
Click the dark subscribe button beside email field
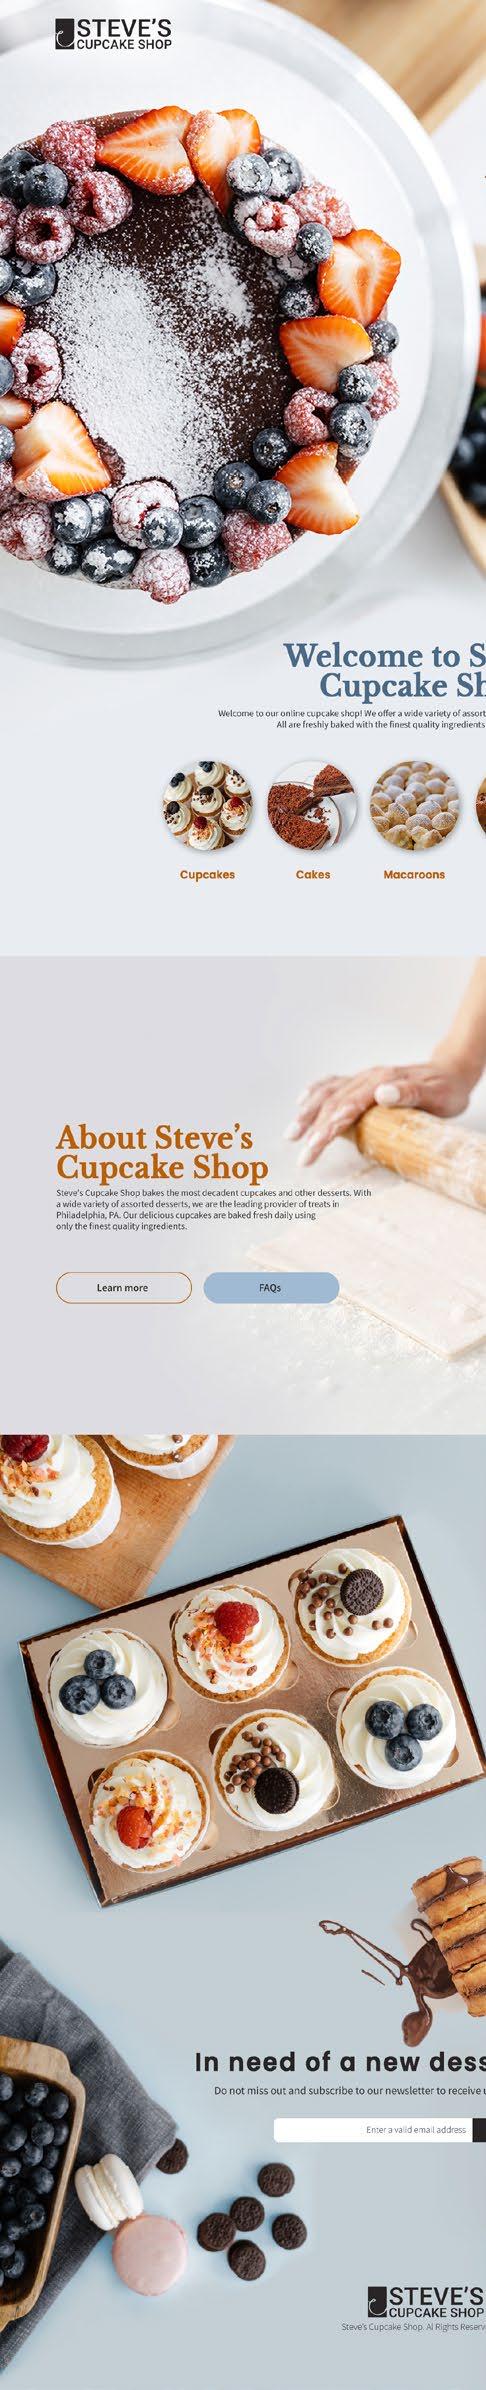(x=479, y=2129)
